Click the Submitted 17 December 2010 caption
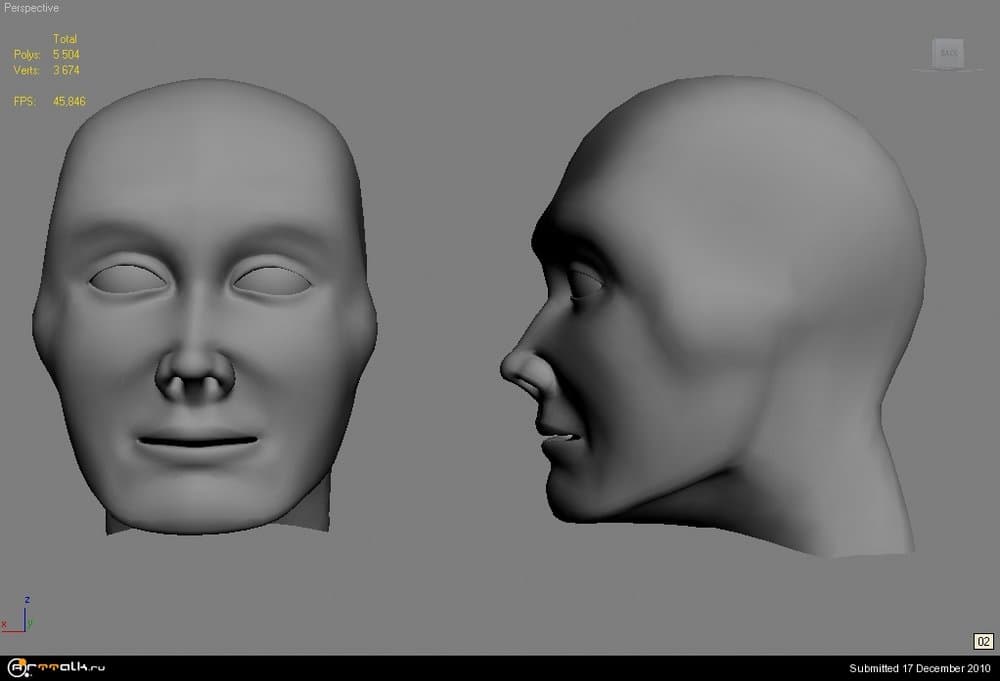 click(920, 668)
